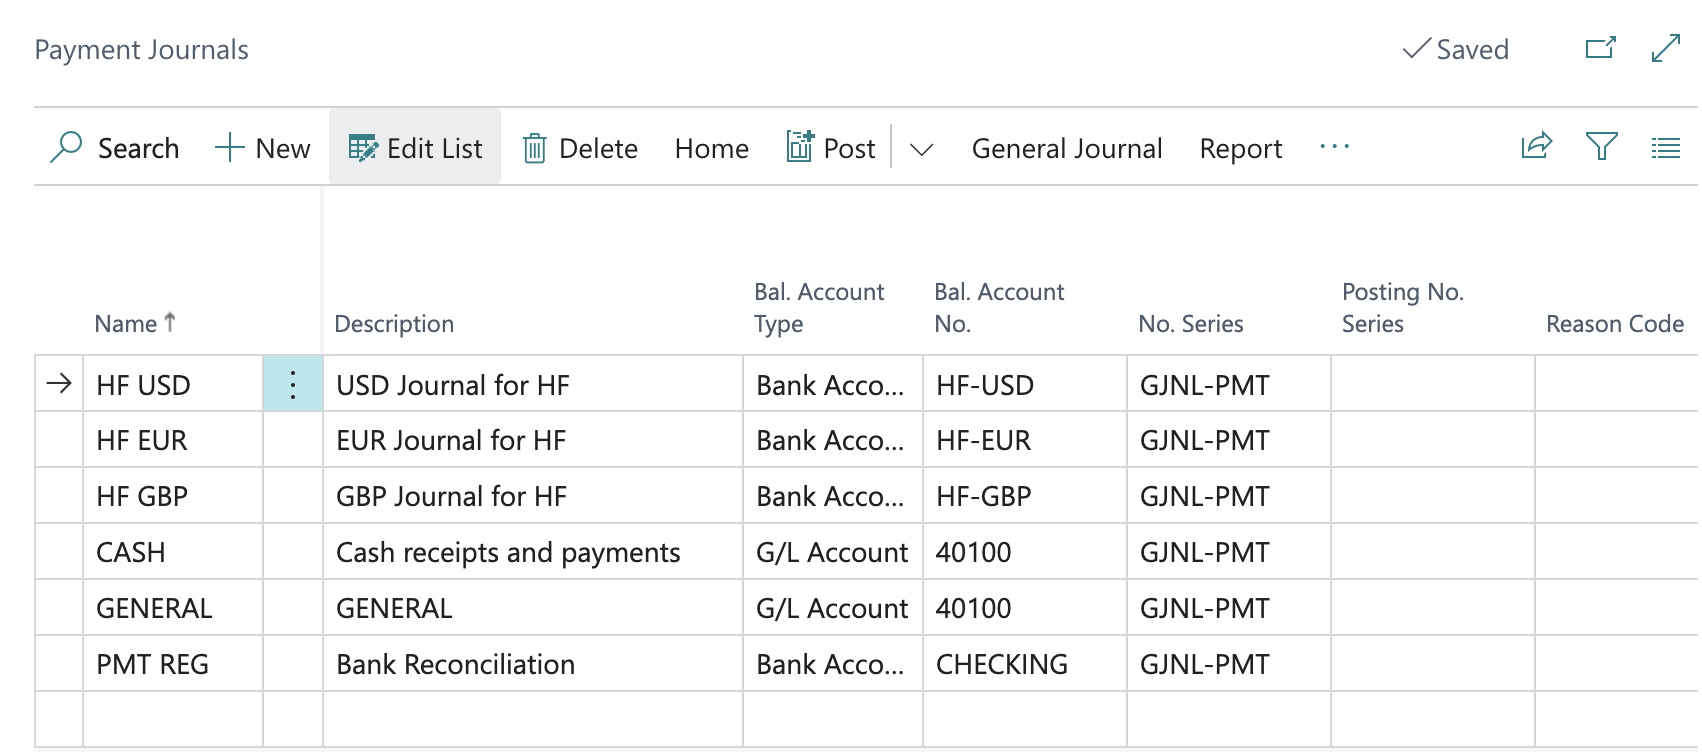The height and width of the screenshot is (752, 1702).
Task: Expand the Post dropdown chevron
Action: [921, 149]
